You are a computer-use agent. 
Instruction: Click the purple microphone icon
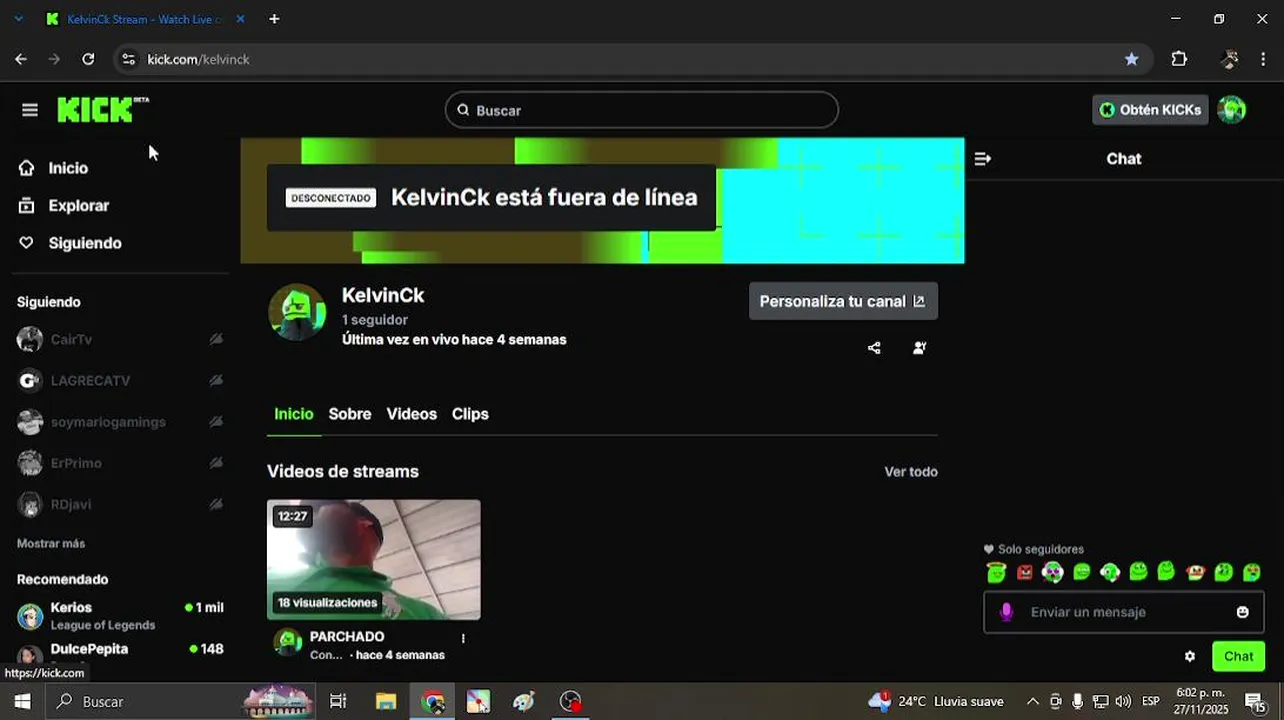tap(1007, 612)
